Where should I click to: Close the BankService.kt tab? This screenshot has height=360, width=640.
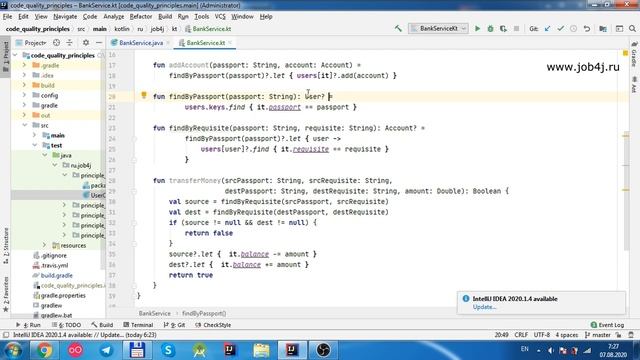(230, 43)
